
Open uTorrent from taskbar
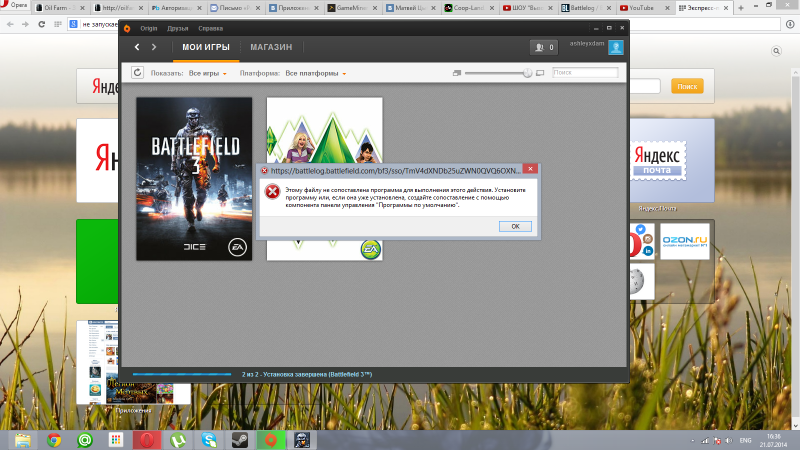(178, 440)
